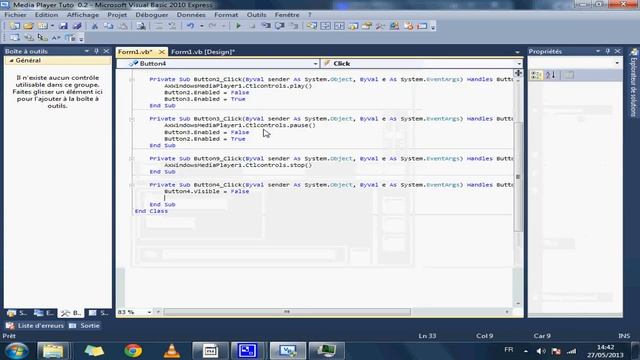Open the Format menu
Viewport: 640px width, 360px height.
coord(226,15)
